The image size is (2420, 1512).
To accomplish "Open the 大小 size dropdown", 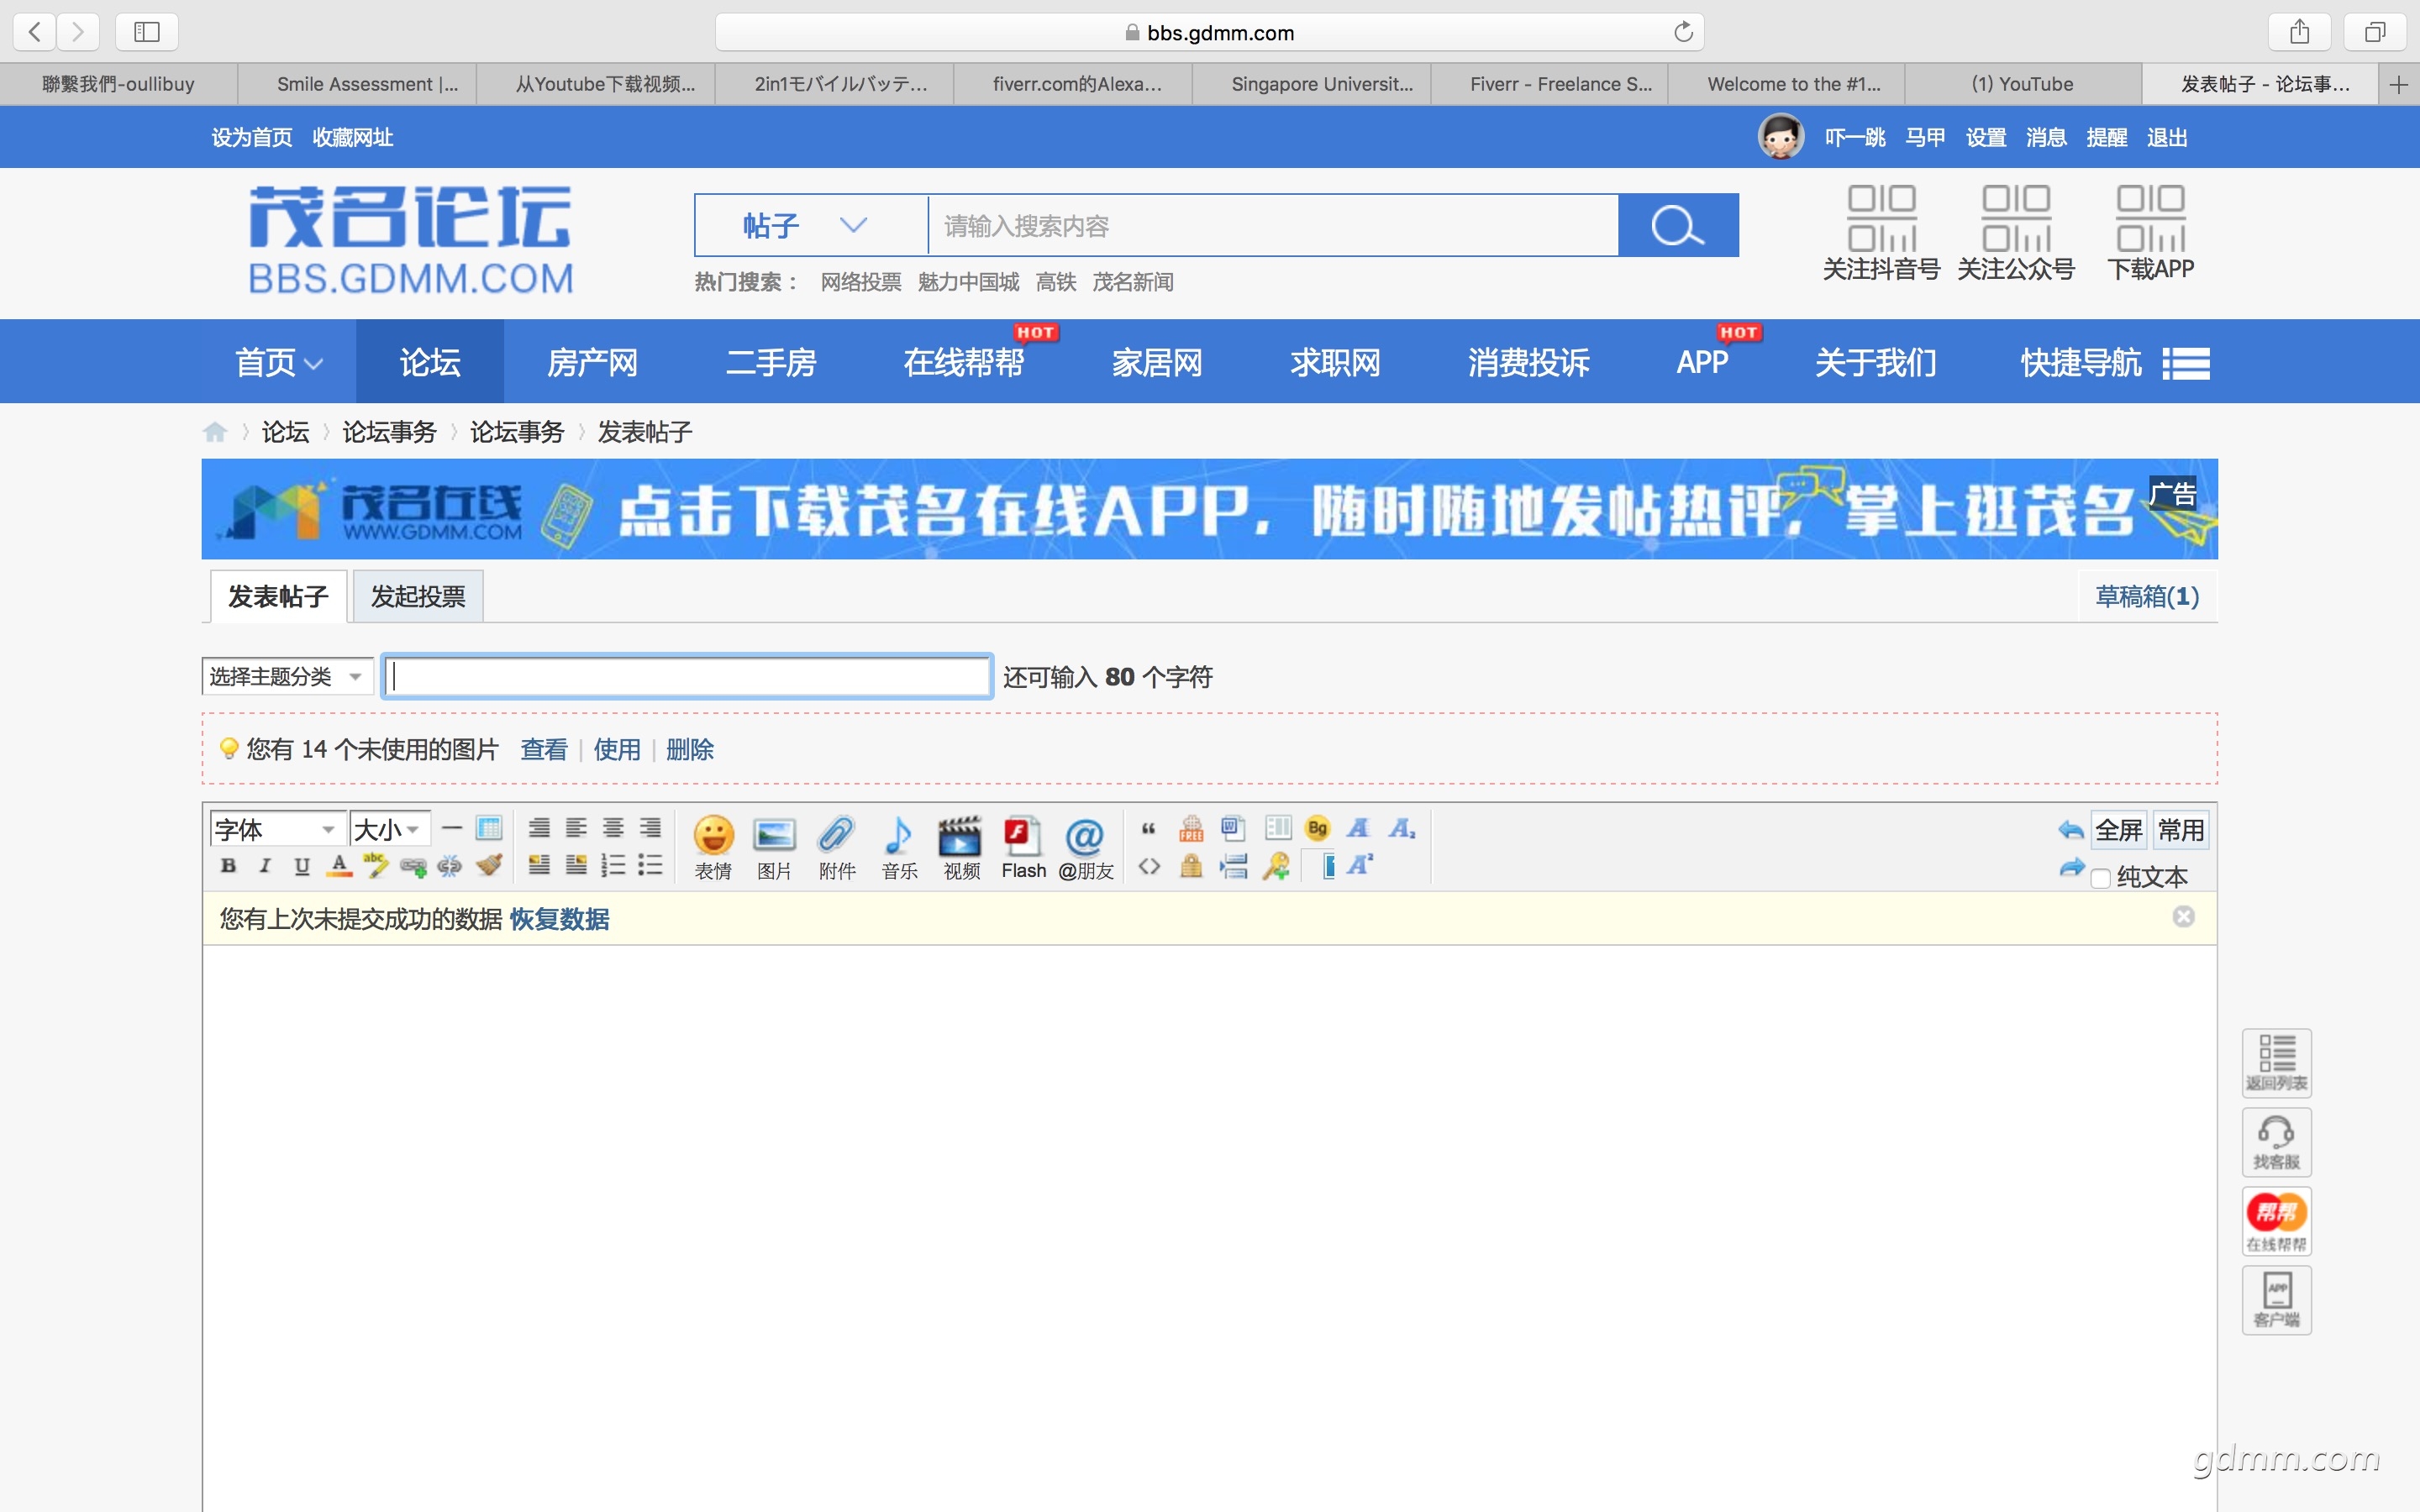I will pos(390,829).
